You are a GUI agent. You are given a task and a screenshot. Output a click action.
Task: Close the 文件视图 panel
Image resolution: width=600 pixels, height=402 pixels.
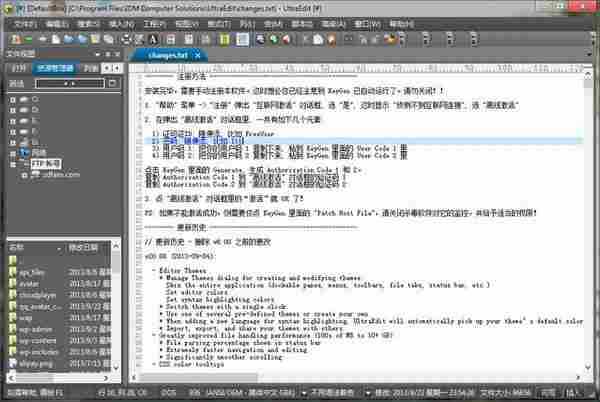click(117, 55)
